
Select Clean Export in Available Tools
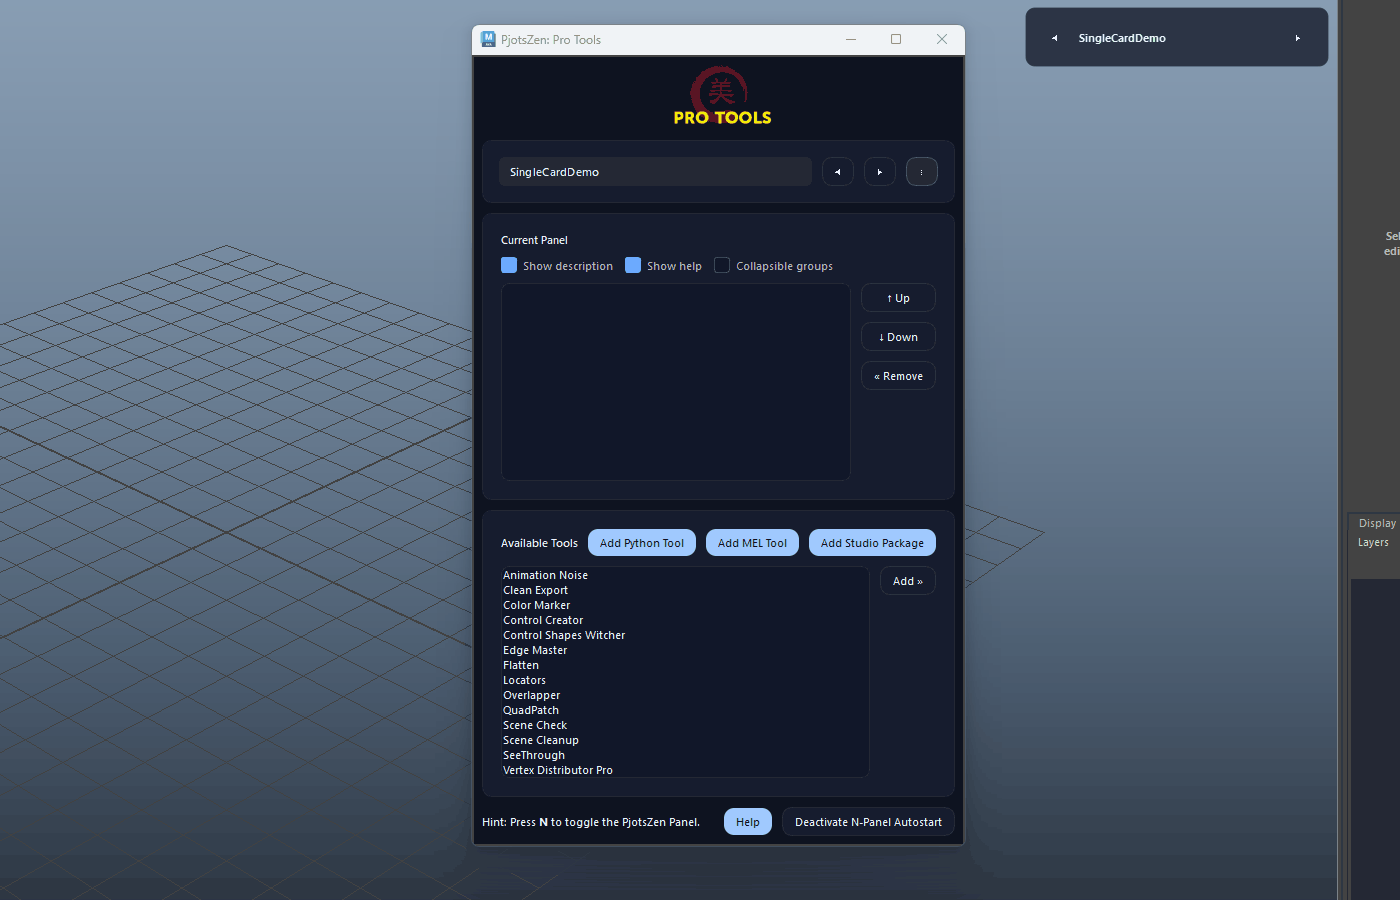(535, 590)
